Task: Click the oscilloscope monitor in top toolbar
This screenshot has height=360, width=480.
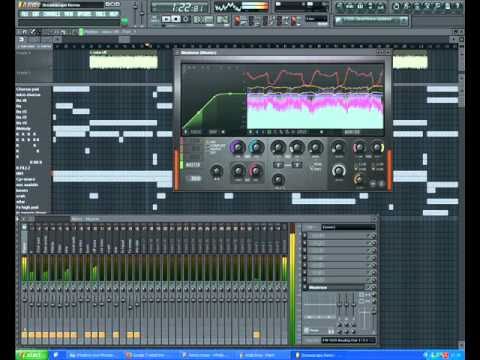Action: click(228, 7)
